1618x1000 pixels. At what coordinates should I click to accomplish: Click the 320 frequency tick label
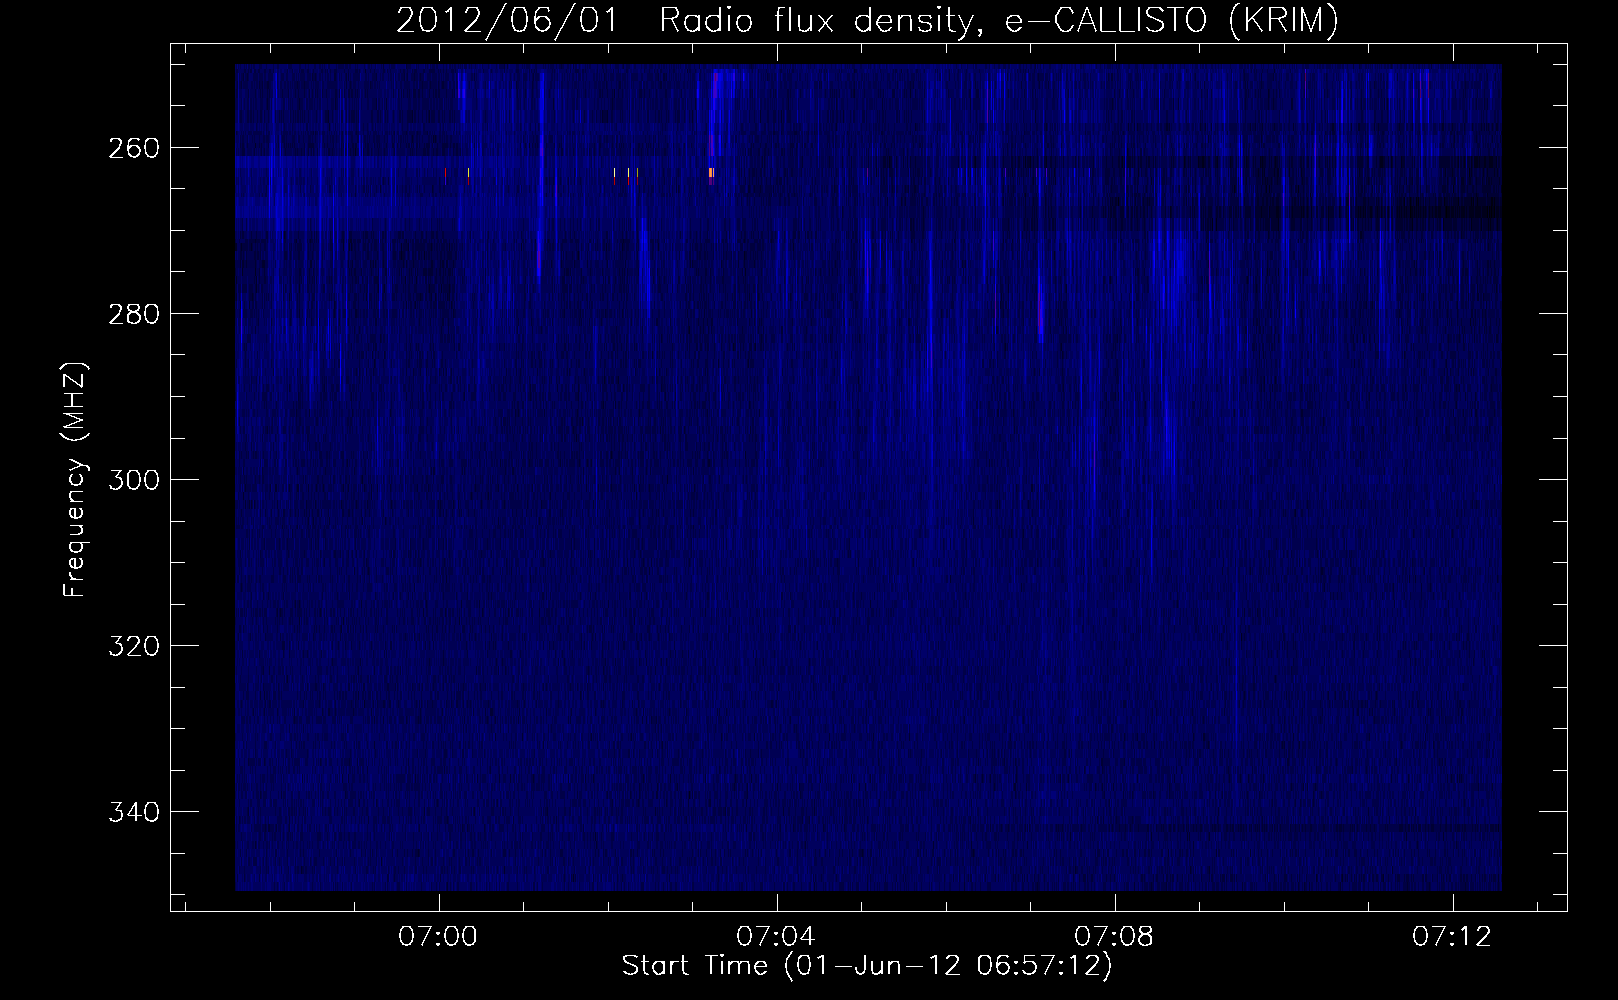(133, 646)
